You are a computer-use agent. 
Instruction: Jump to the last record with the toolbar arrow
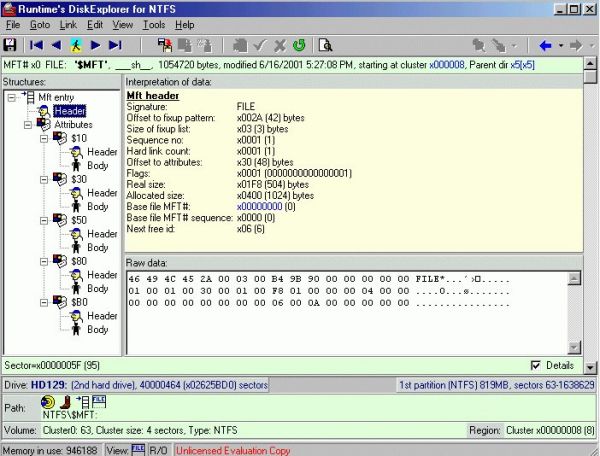(116, 45)
